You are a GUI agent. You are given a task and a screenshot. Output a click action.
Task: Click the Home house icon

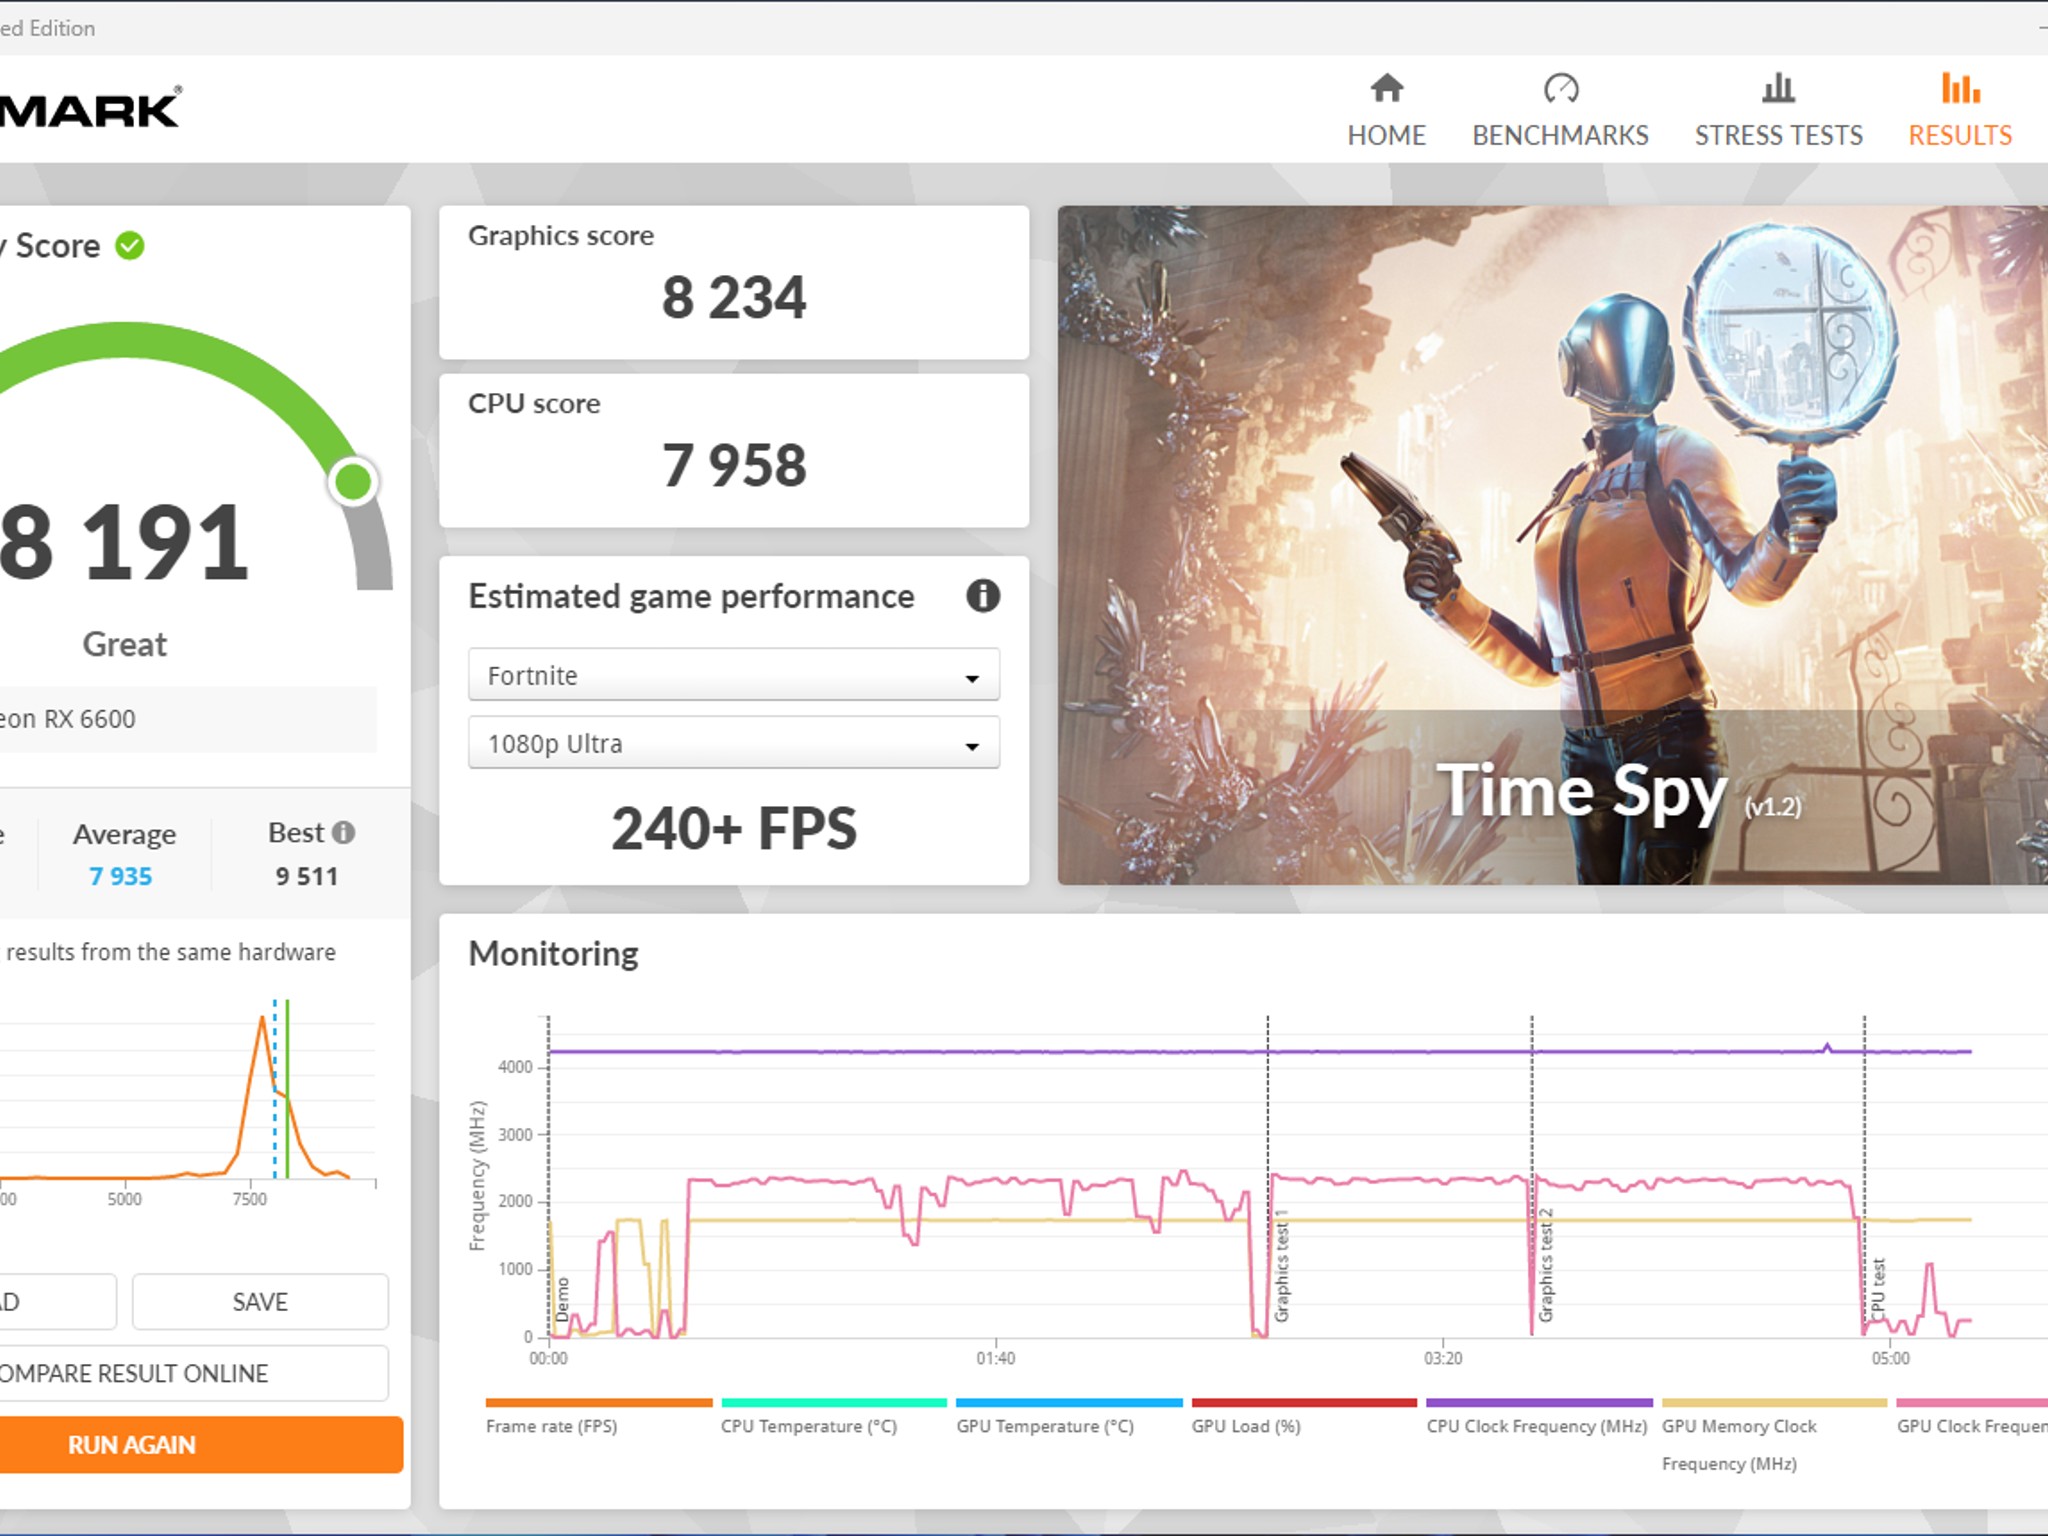pos(1387,89)
